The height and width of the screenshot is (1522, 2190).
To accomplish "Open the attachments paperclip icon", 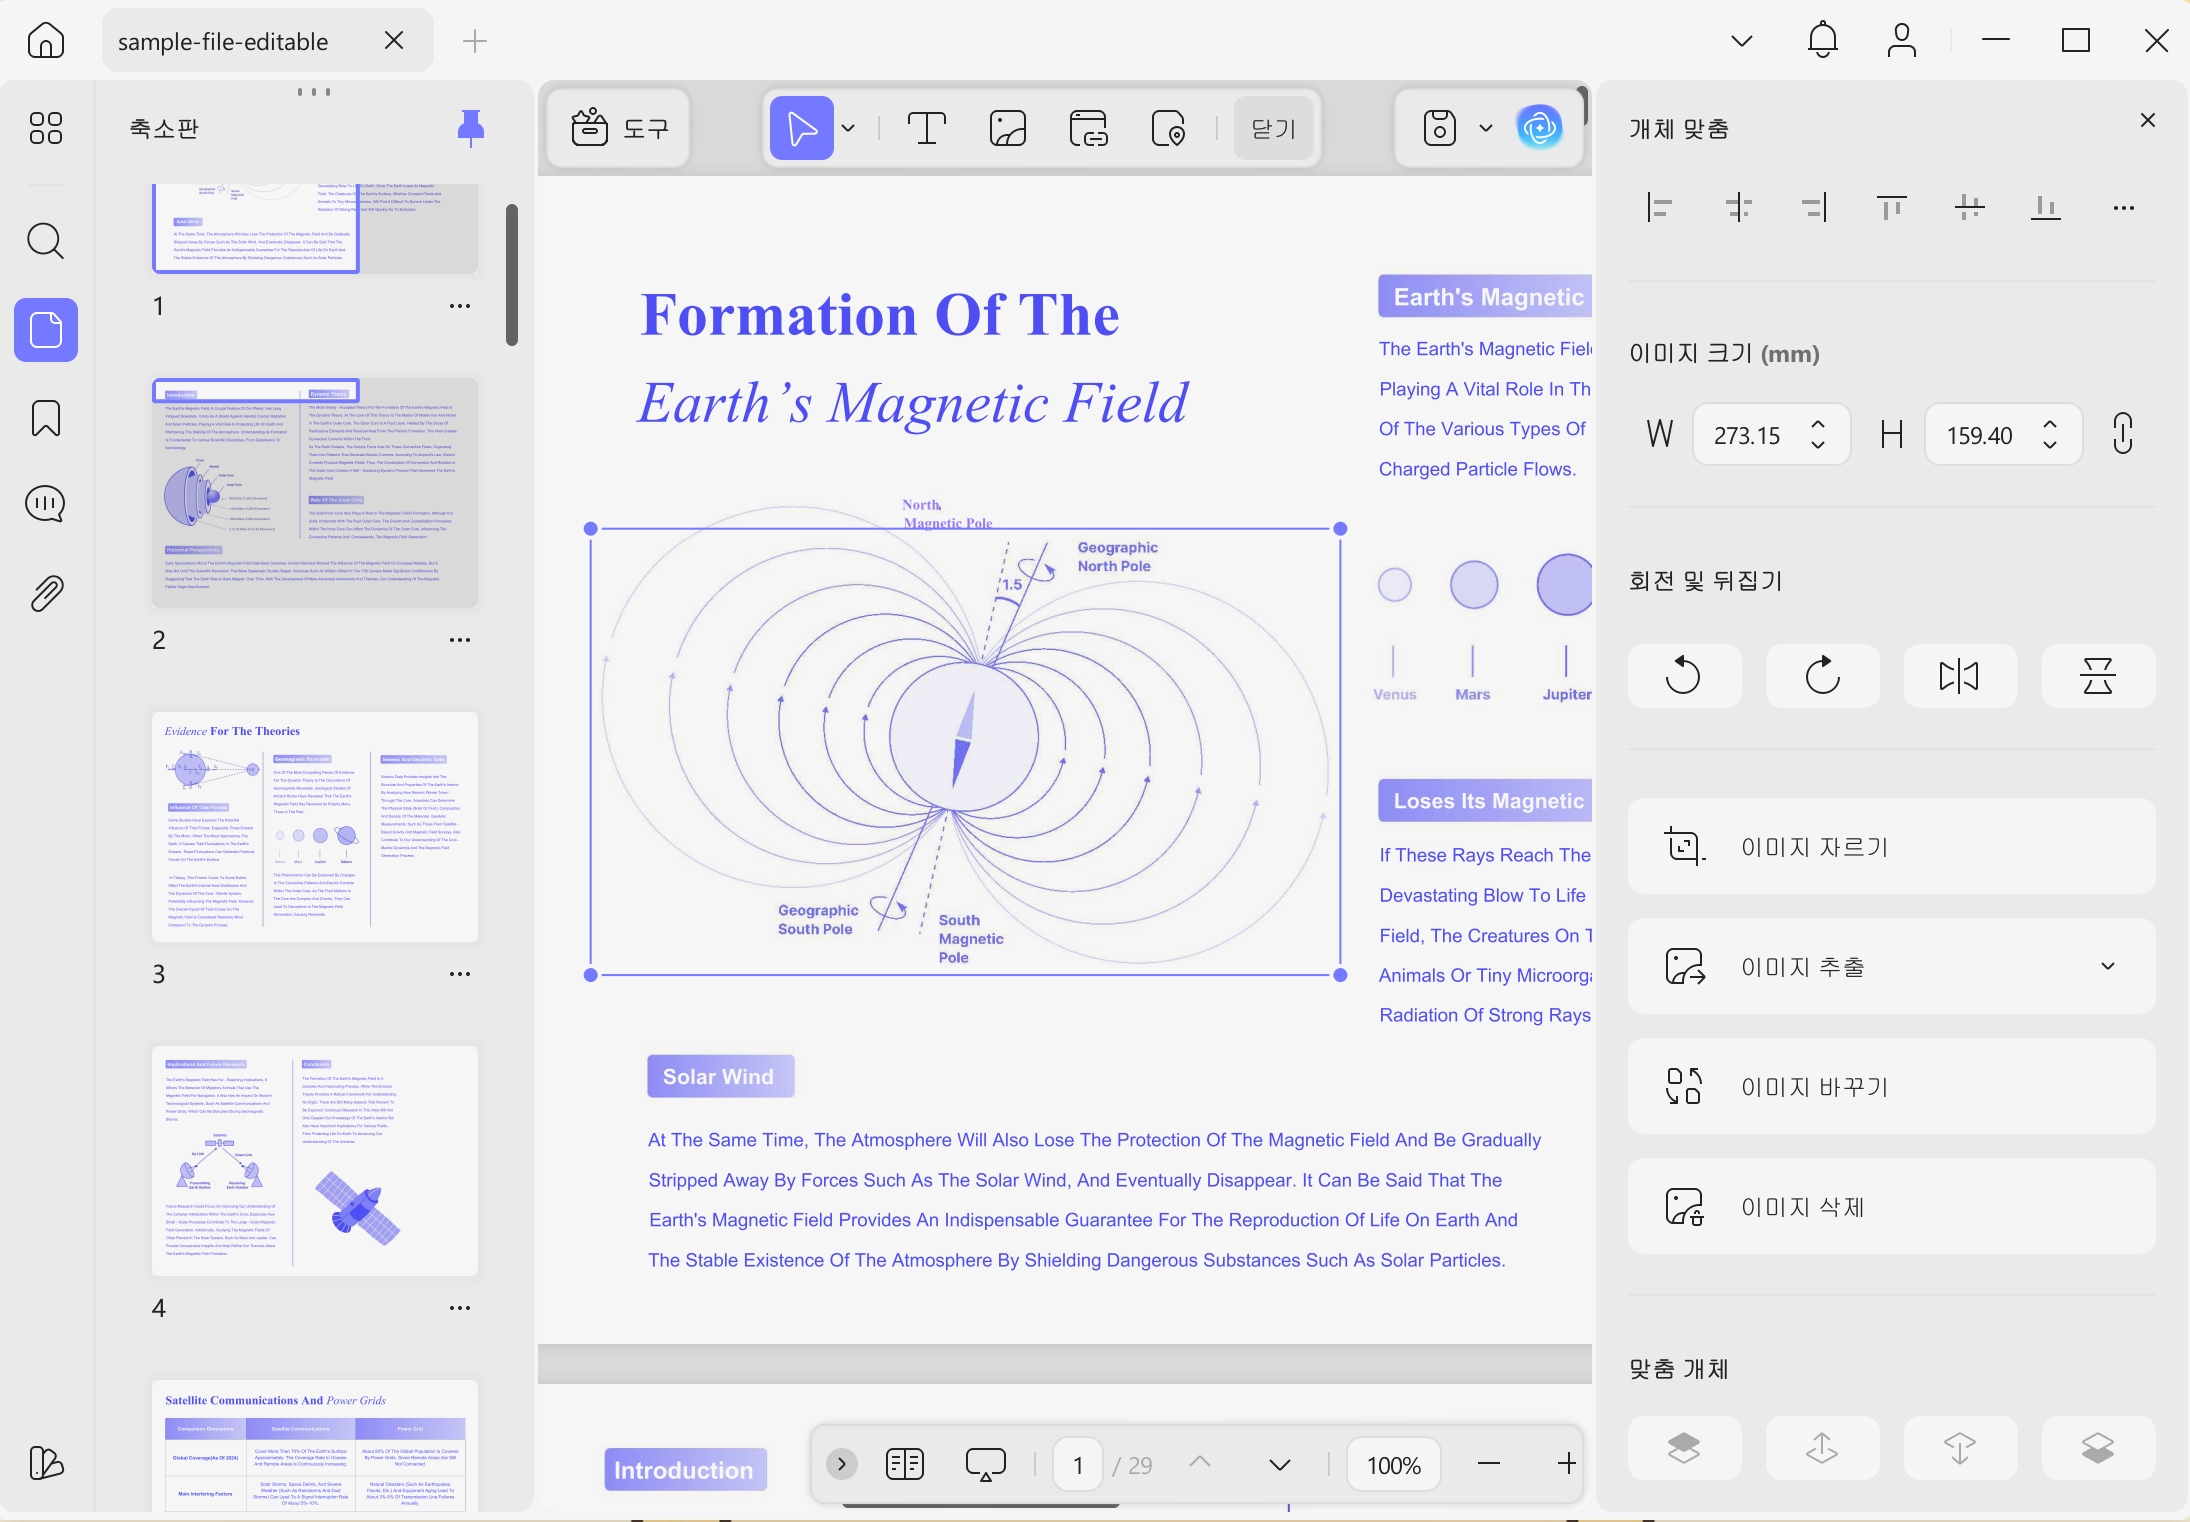I will point(46,594).
